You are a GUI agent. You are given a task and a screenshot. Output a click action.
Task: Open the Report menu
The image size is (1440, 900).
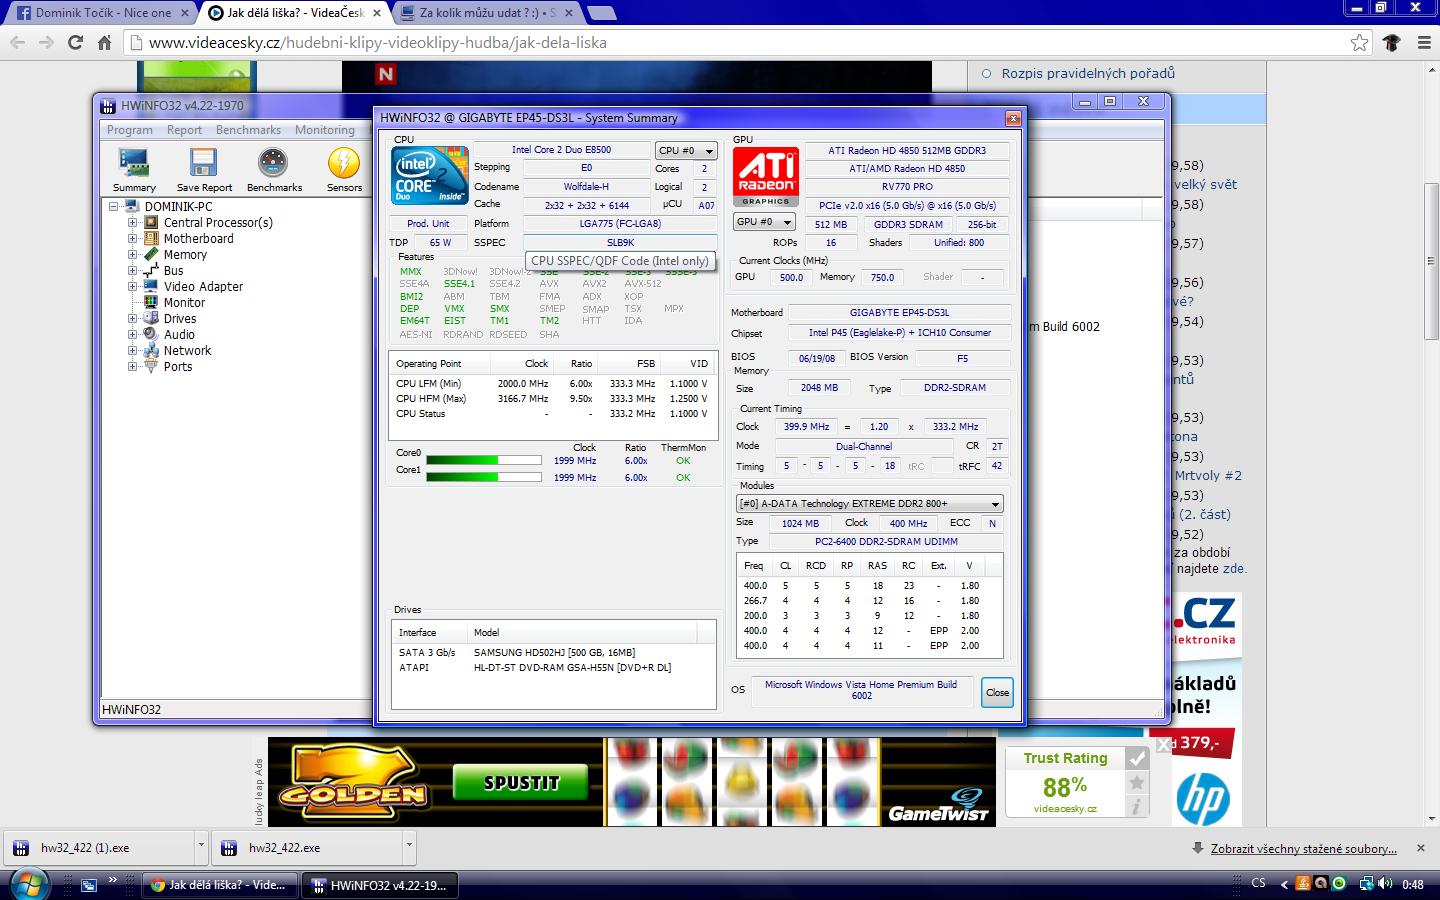point(184,130)
